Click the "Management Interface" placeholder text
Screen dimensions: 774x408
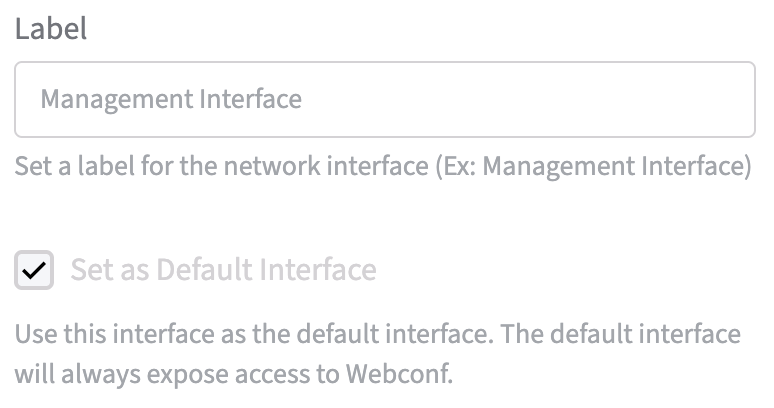(x=171, y=100)
